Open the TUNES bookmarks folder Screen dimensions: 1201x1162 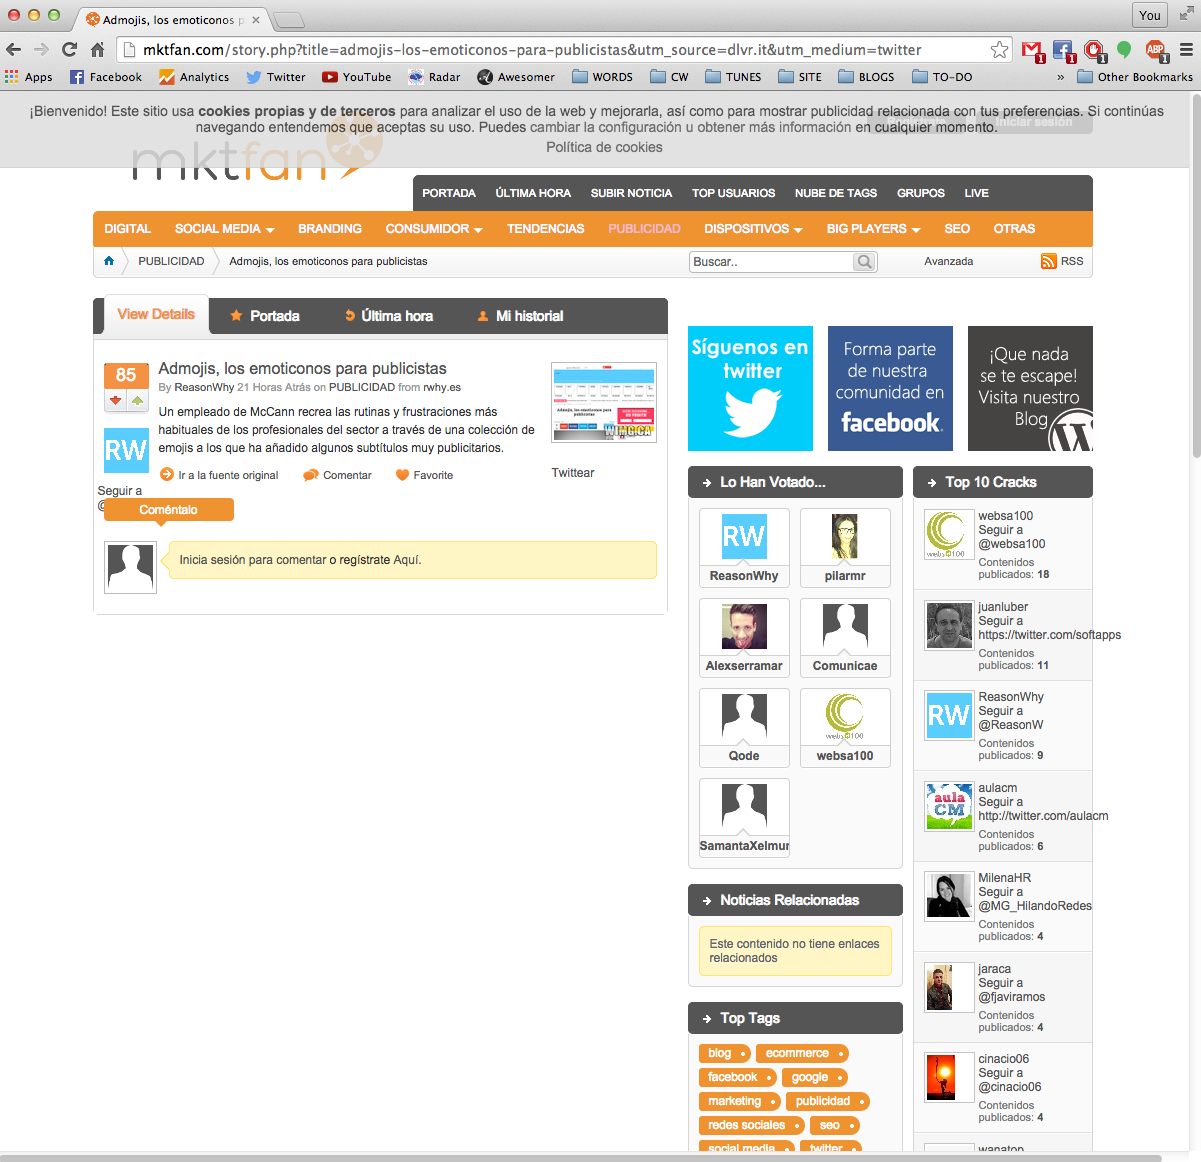click(x=733, y=77)
